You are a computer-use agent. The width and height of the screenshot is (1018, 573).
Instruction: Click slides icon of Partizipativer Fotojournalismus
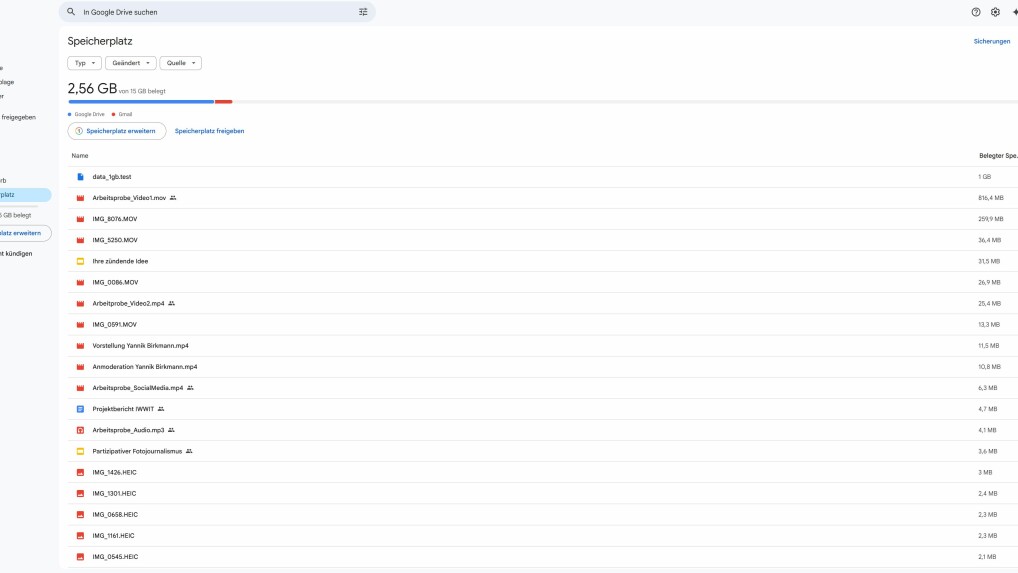pyautogui.click(x=81, y=451)
